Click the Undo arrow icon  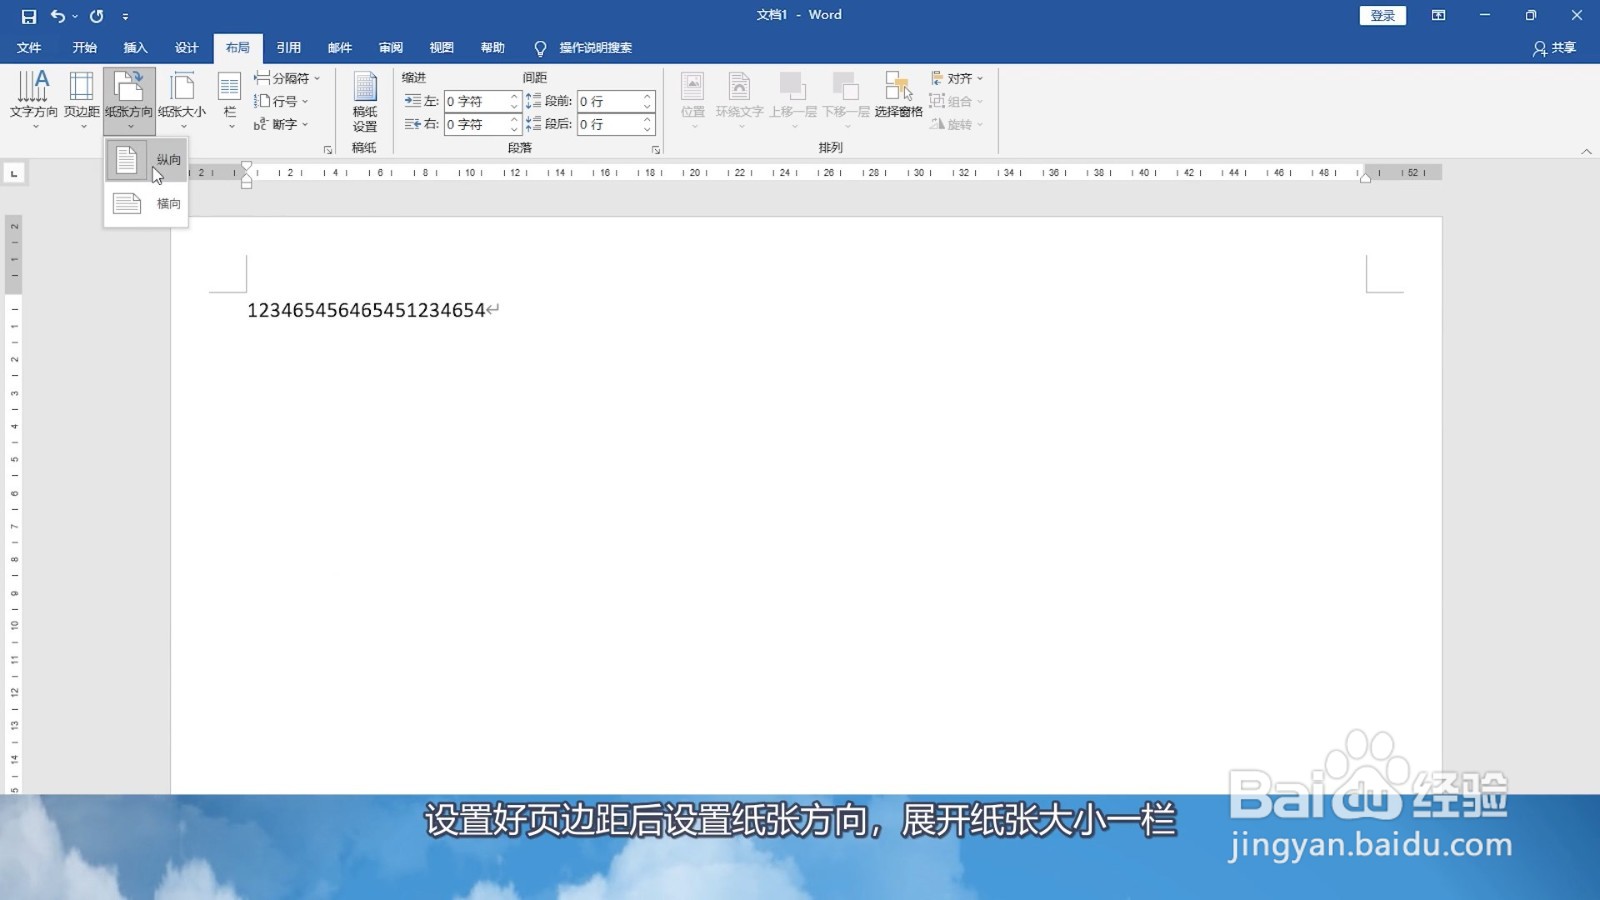(x=58, y=16)
